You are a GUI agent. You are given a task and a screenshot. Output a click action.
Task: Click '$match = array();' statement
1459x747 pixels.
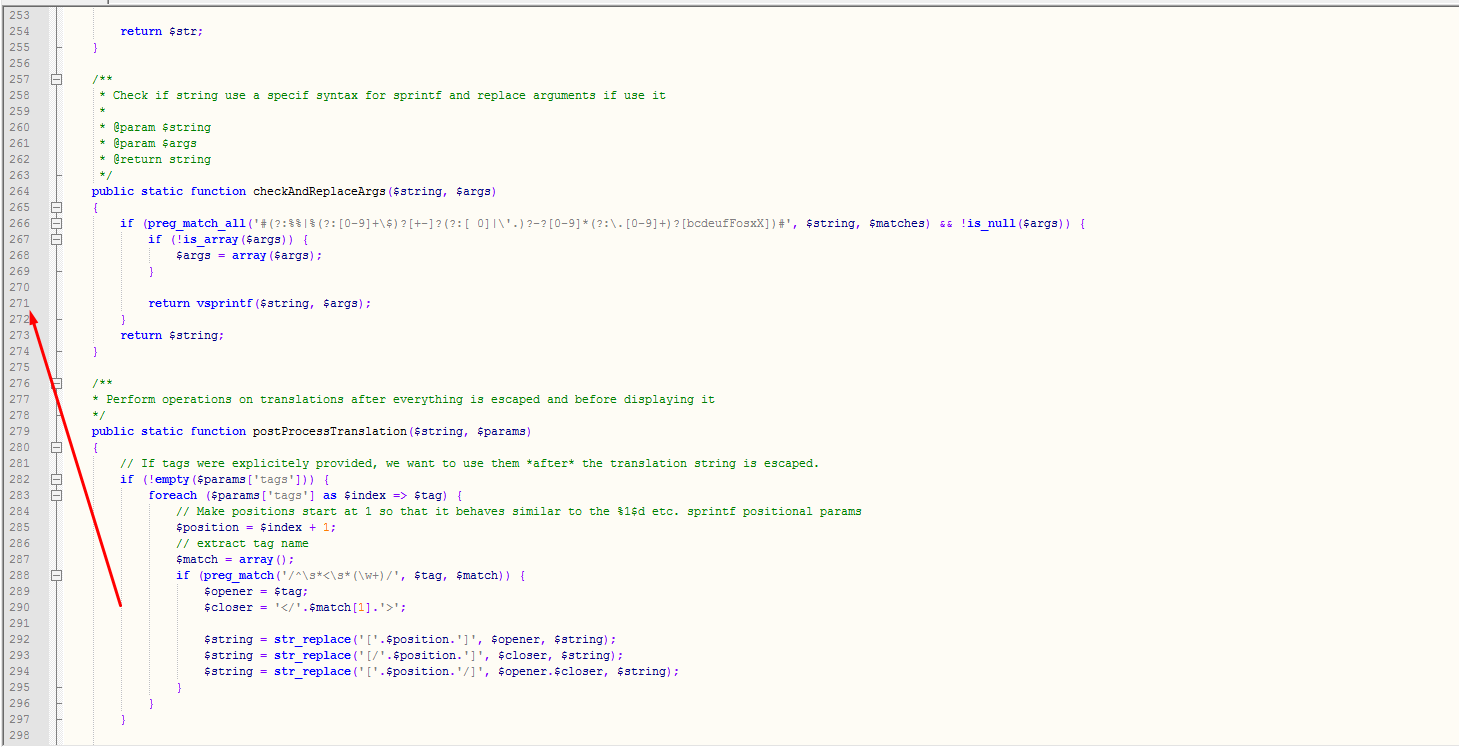click(x=235, y=559)
